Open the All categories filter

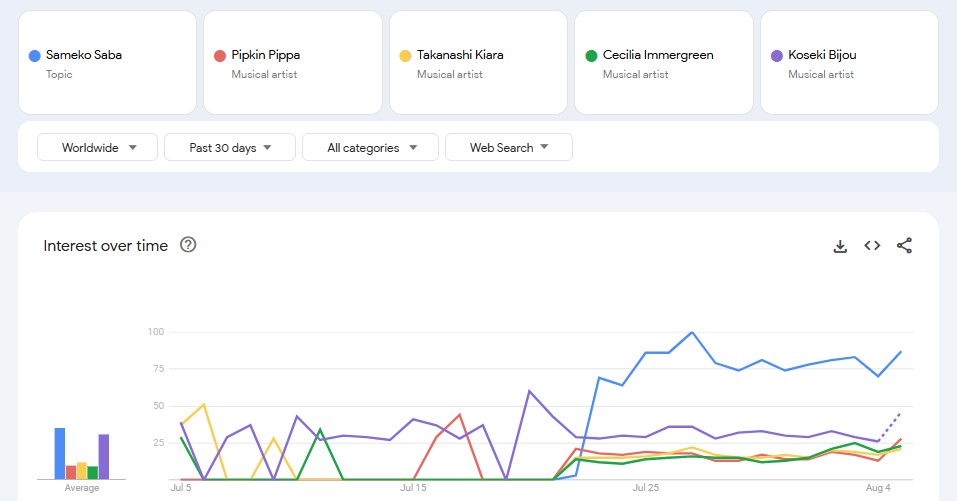pos(370,147)
